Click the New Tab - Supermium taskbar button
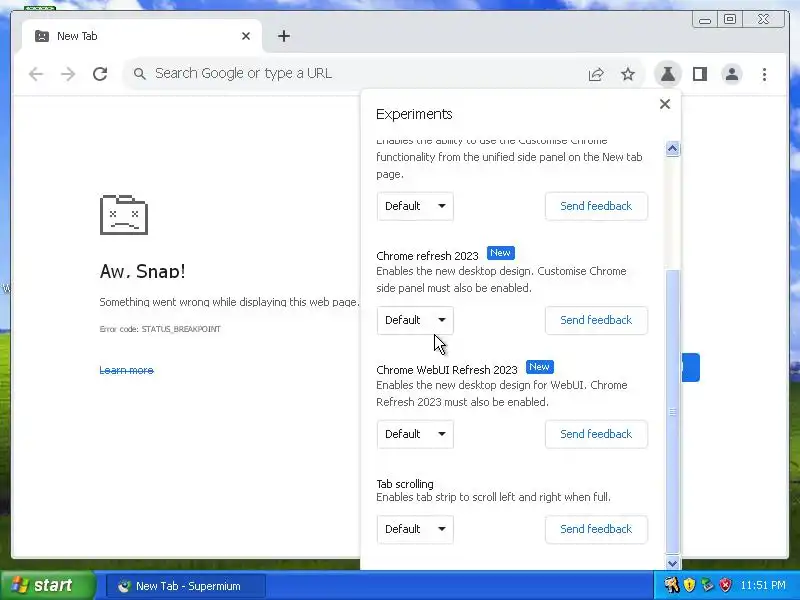The image size is (800, 600). pyautogui.click(x=186, y=586)
